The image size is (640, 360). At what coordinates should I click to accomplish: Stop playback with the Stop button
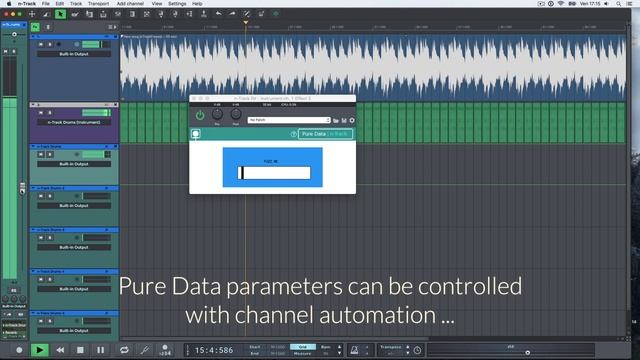click(80, 350)
